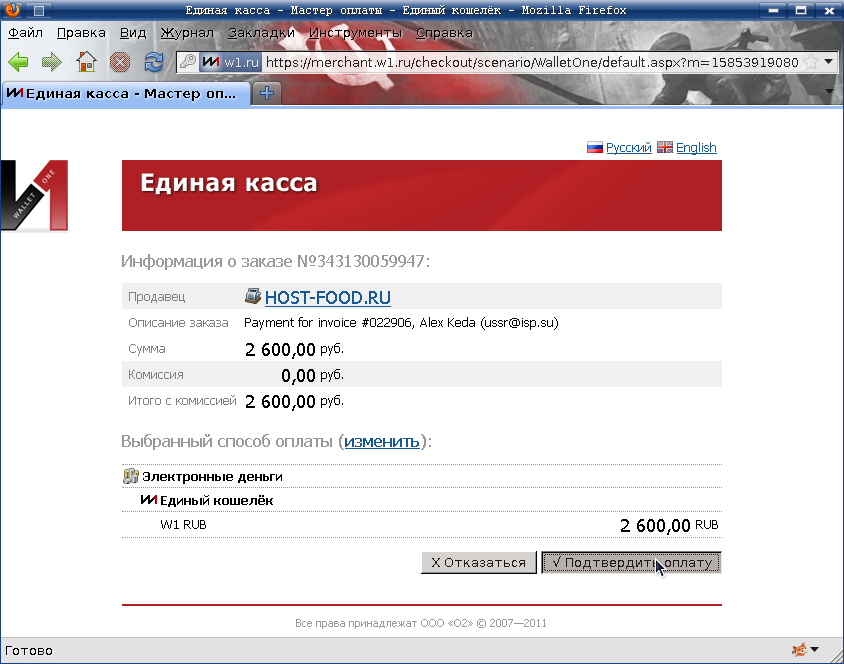Viewport: 844px width, 664px height.
Task: Open the Справка menu
Action: tap(444, 33)
